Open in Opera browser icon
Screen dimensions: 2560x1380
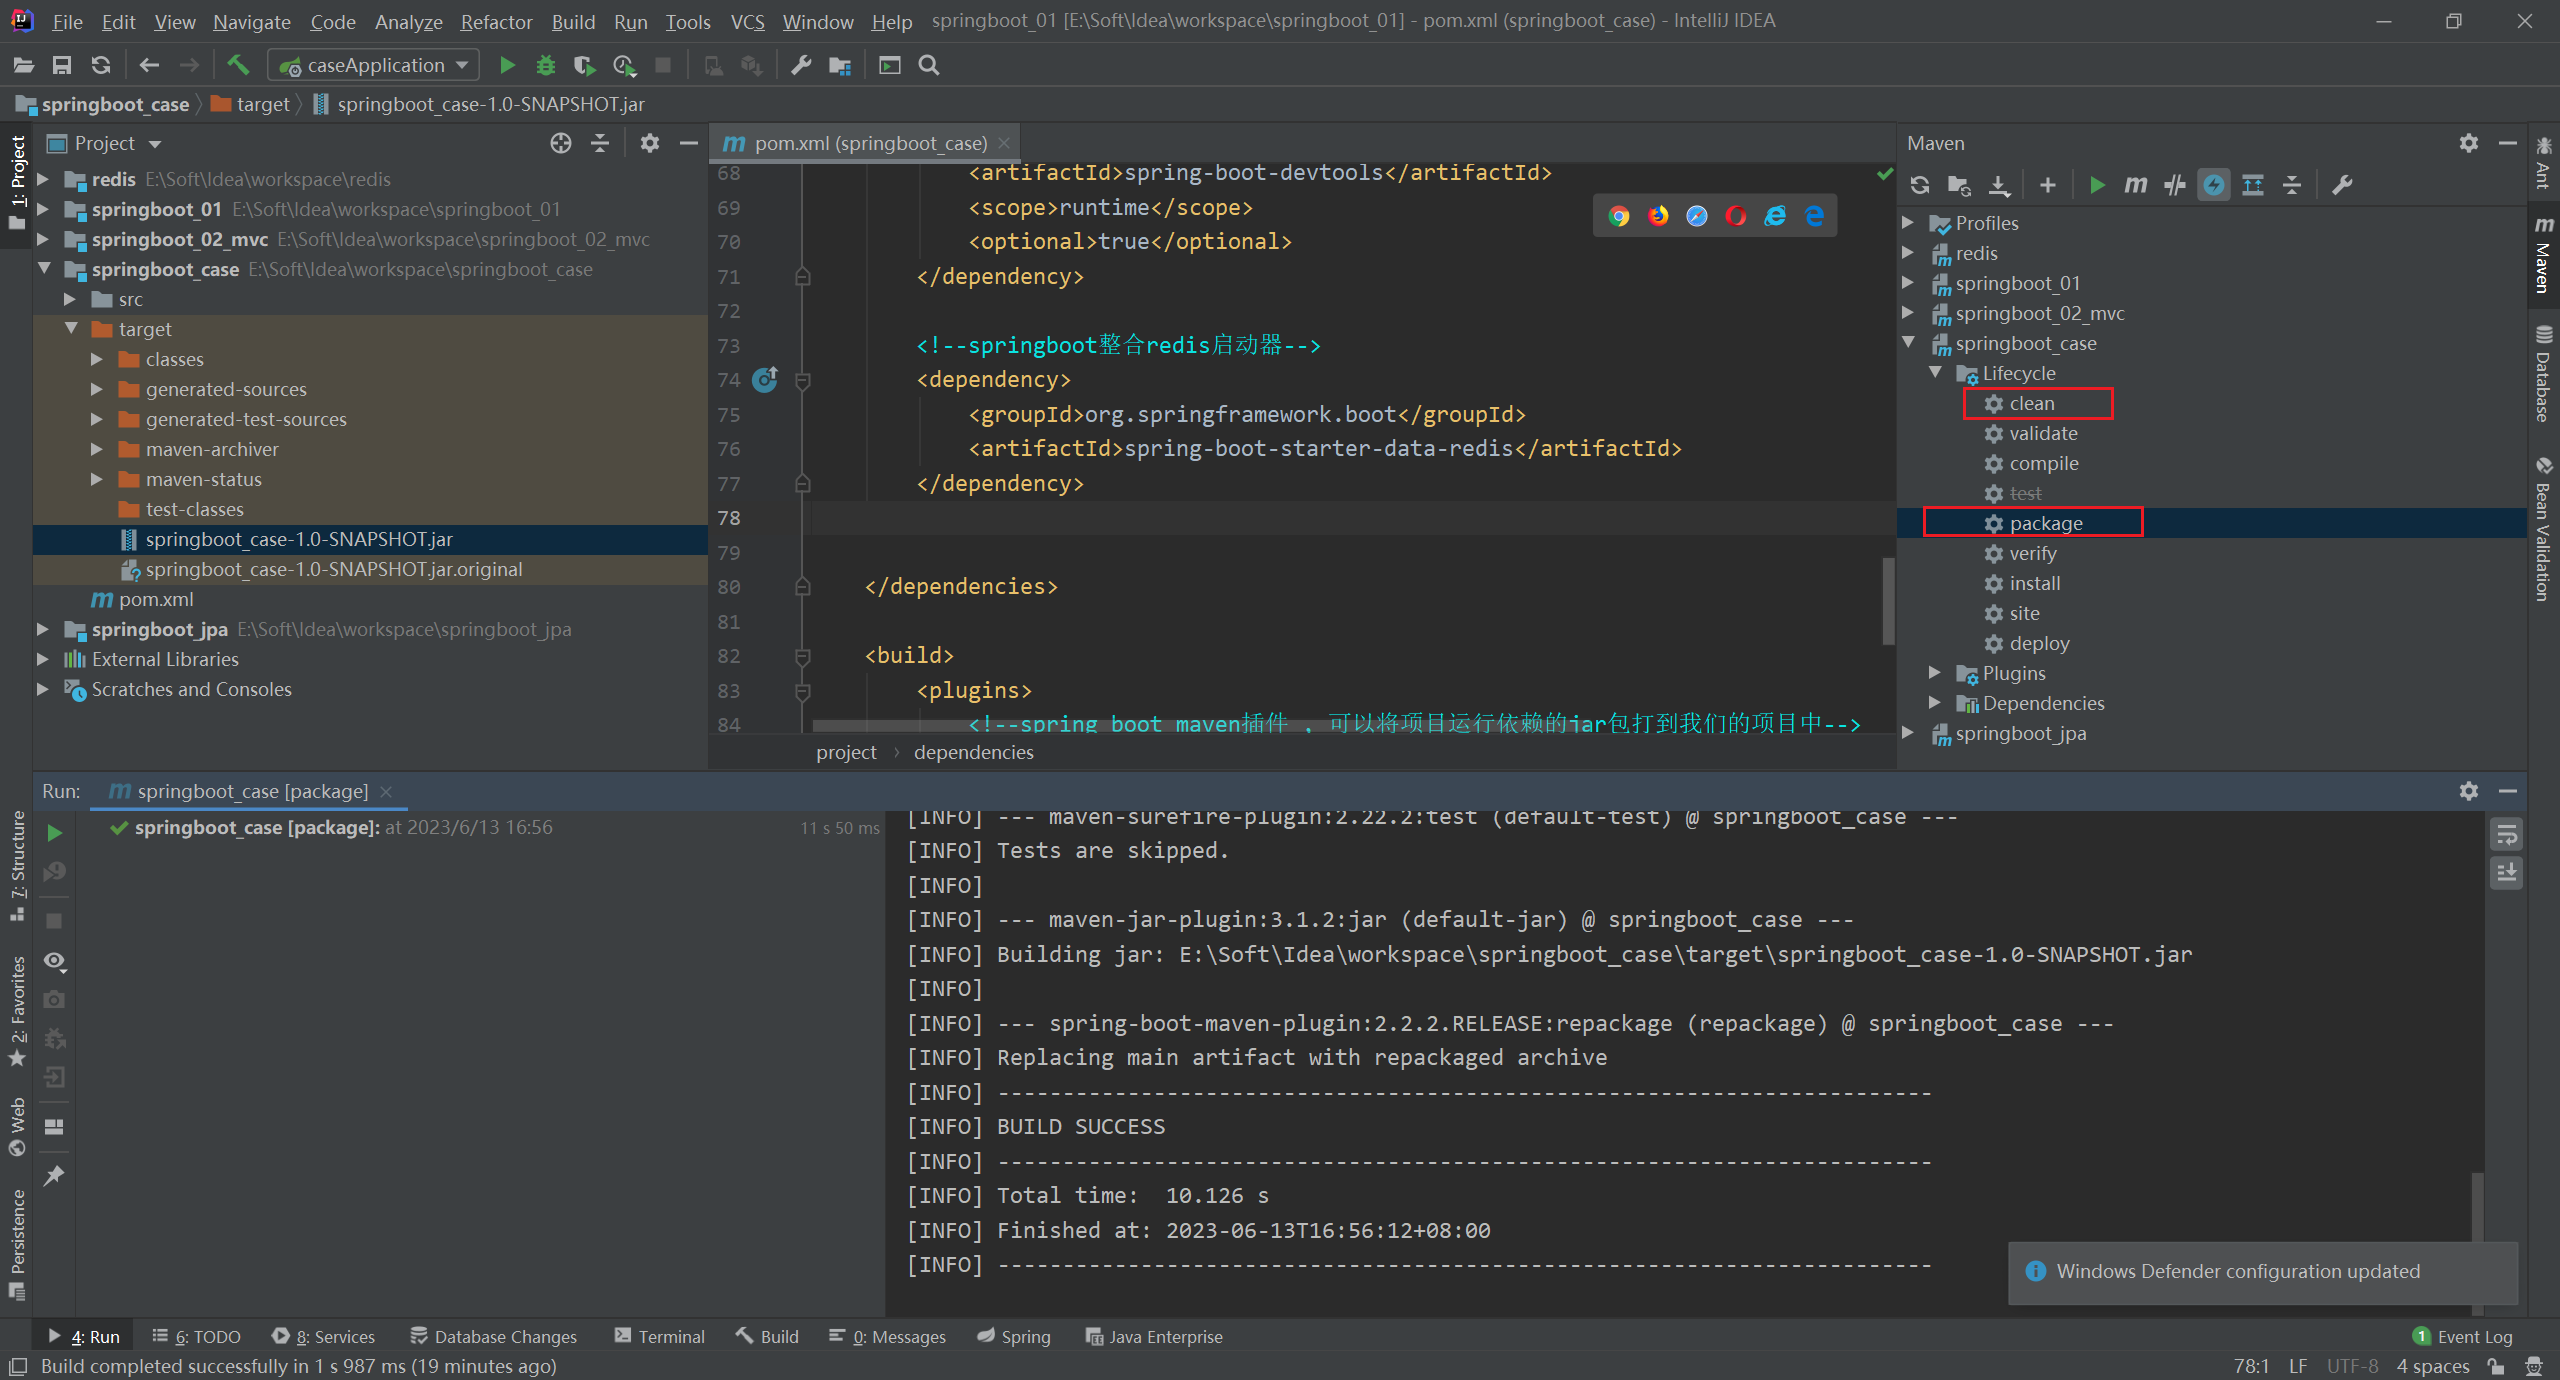point(1736,216)
